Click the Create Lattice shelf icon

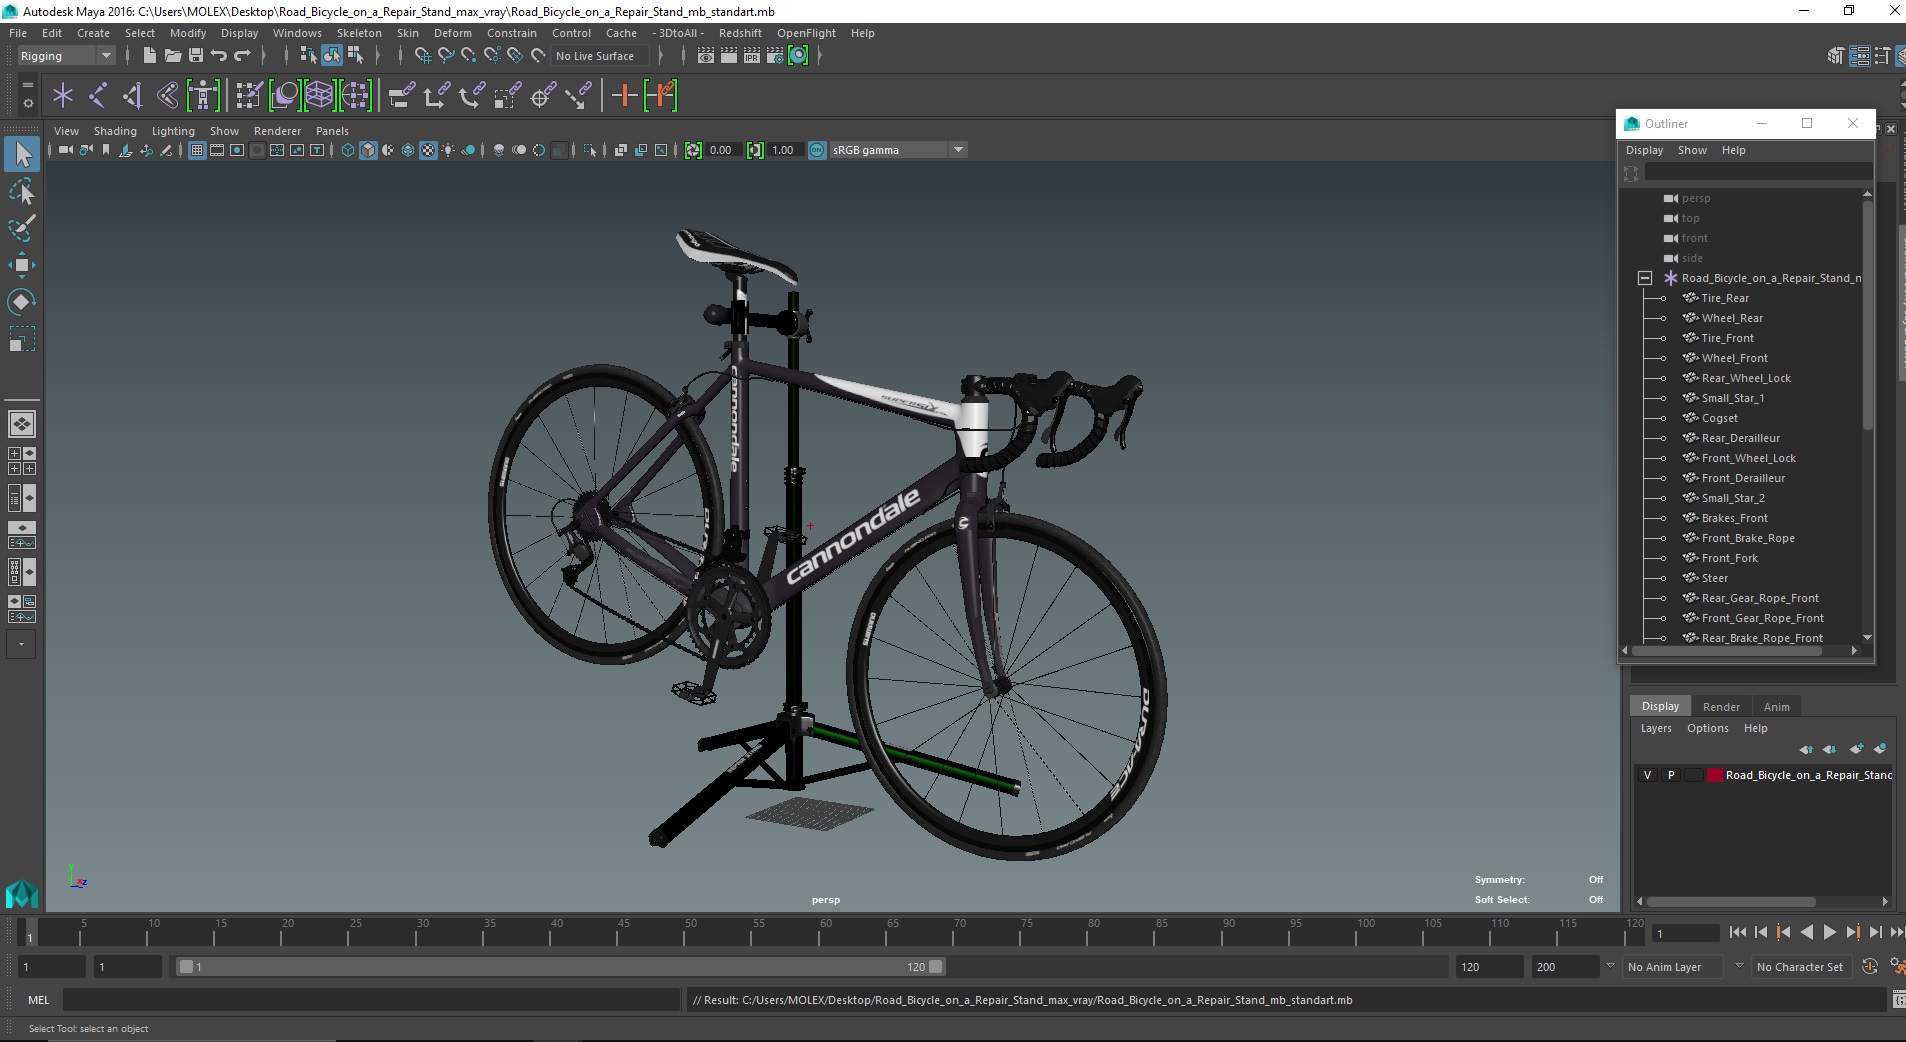tap(319, 96)
